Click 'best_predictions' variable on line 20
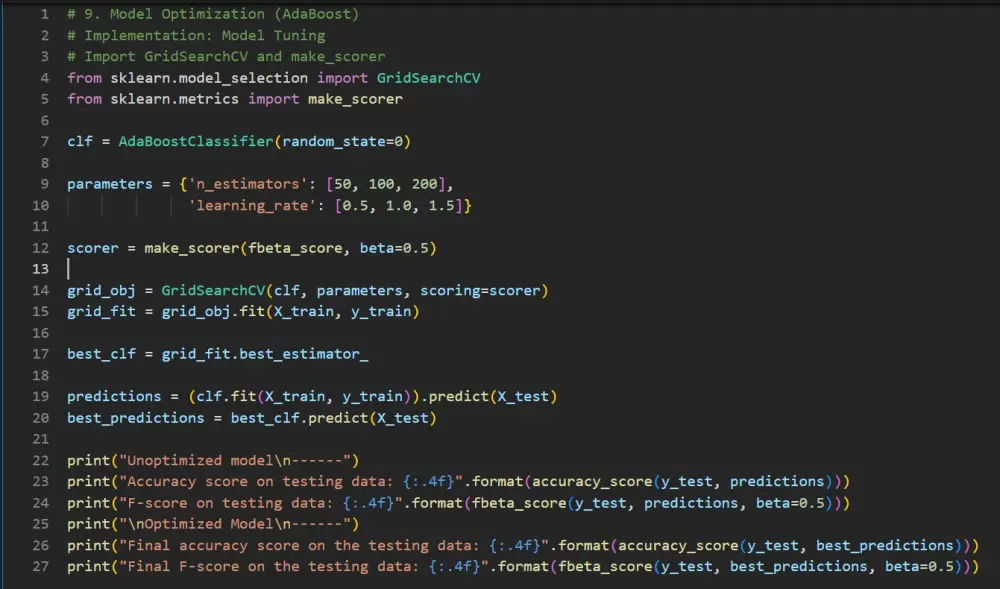 coord(136,418)
